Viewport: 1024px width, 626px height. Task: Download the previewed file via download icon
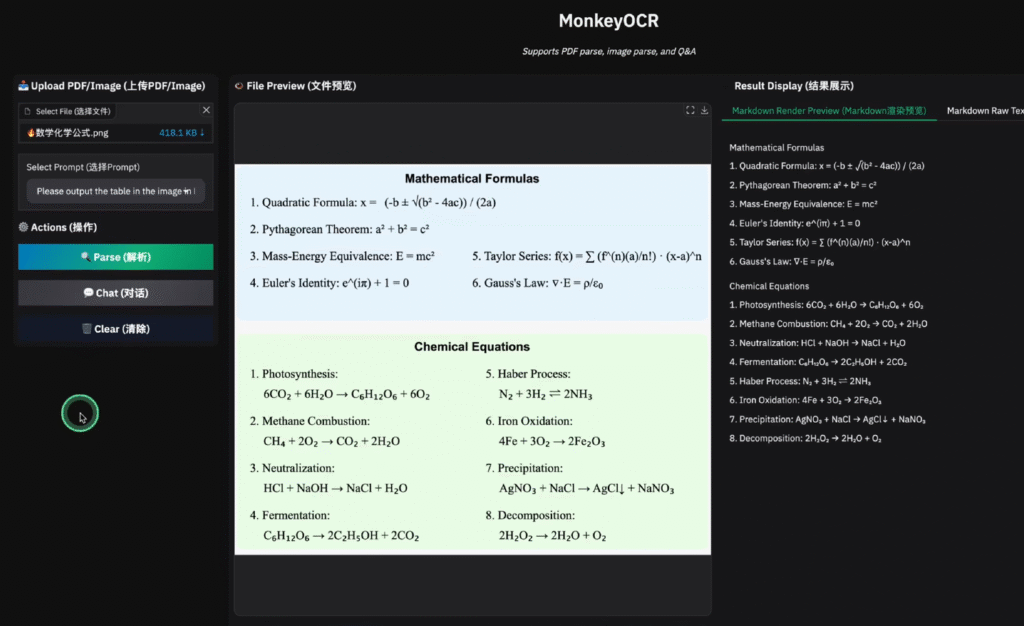(x=704, y=110)
